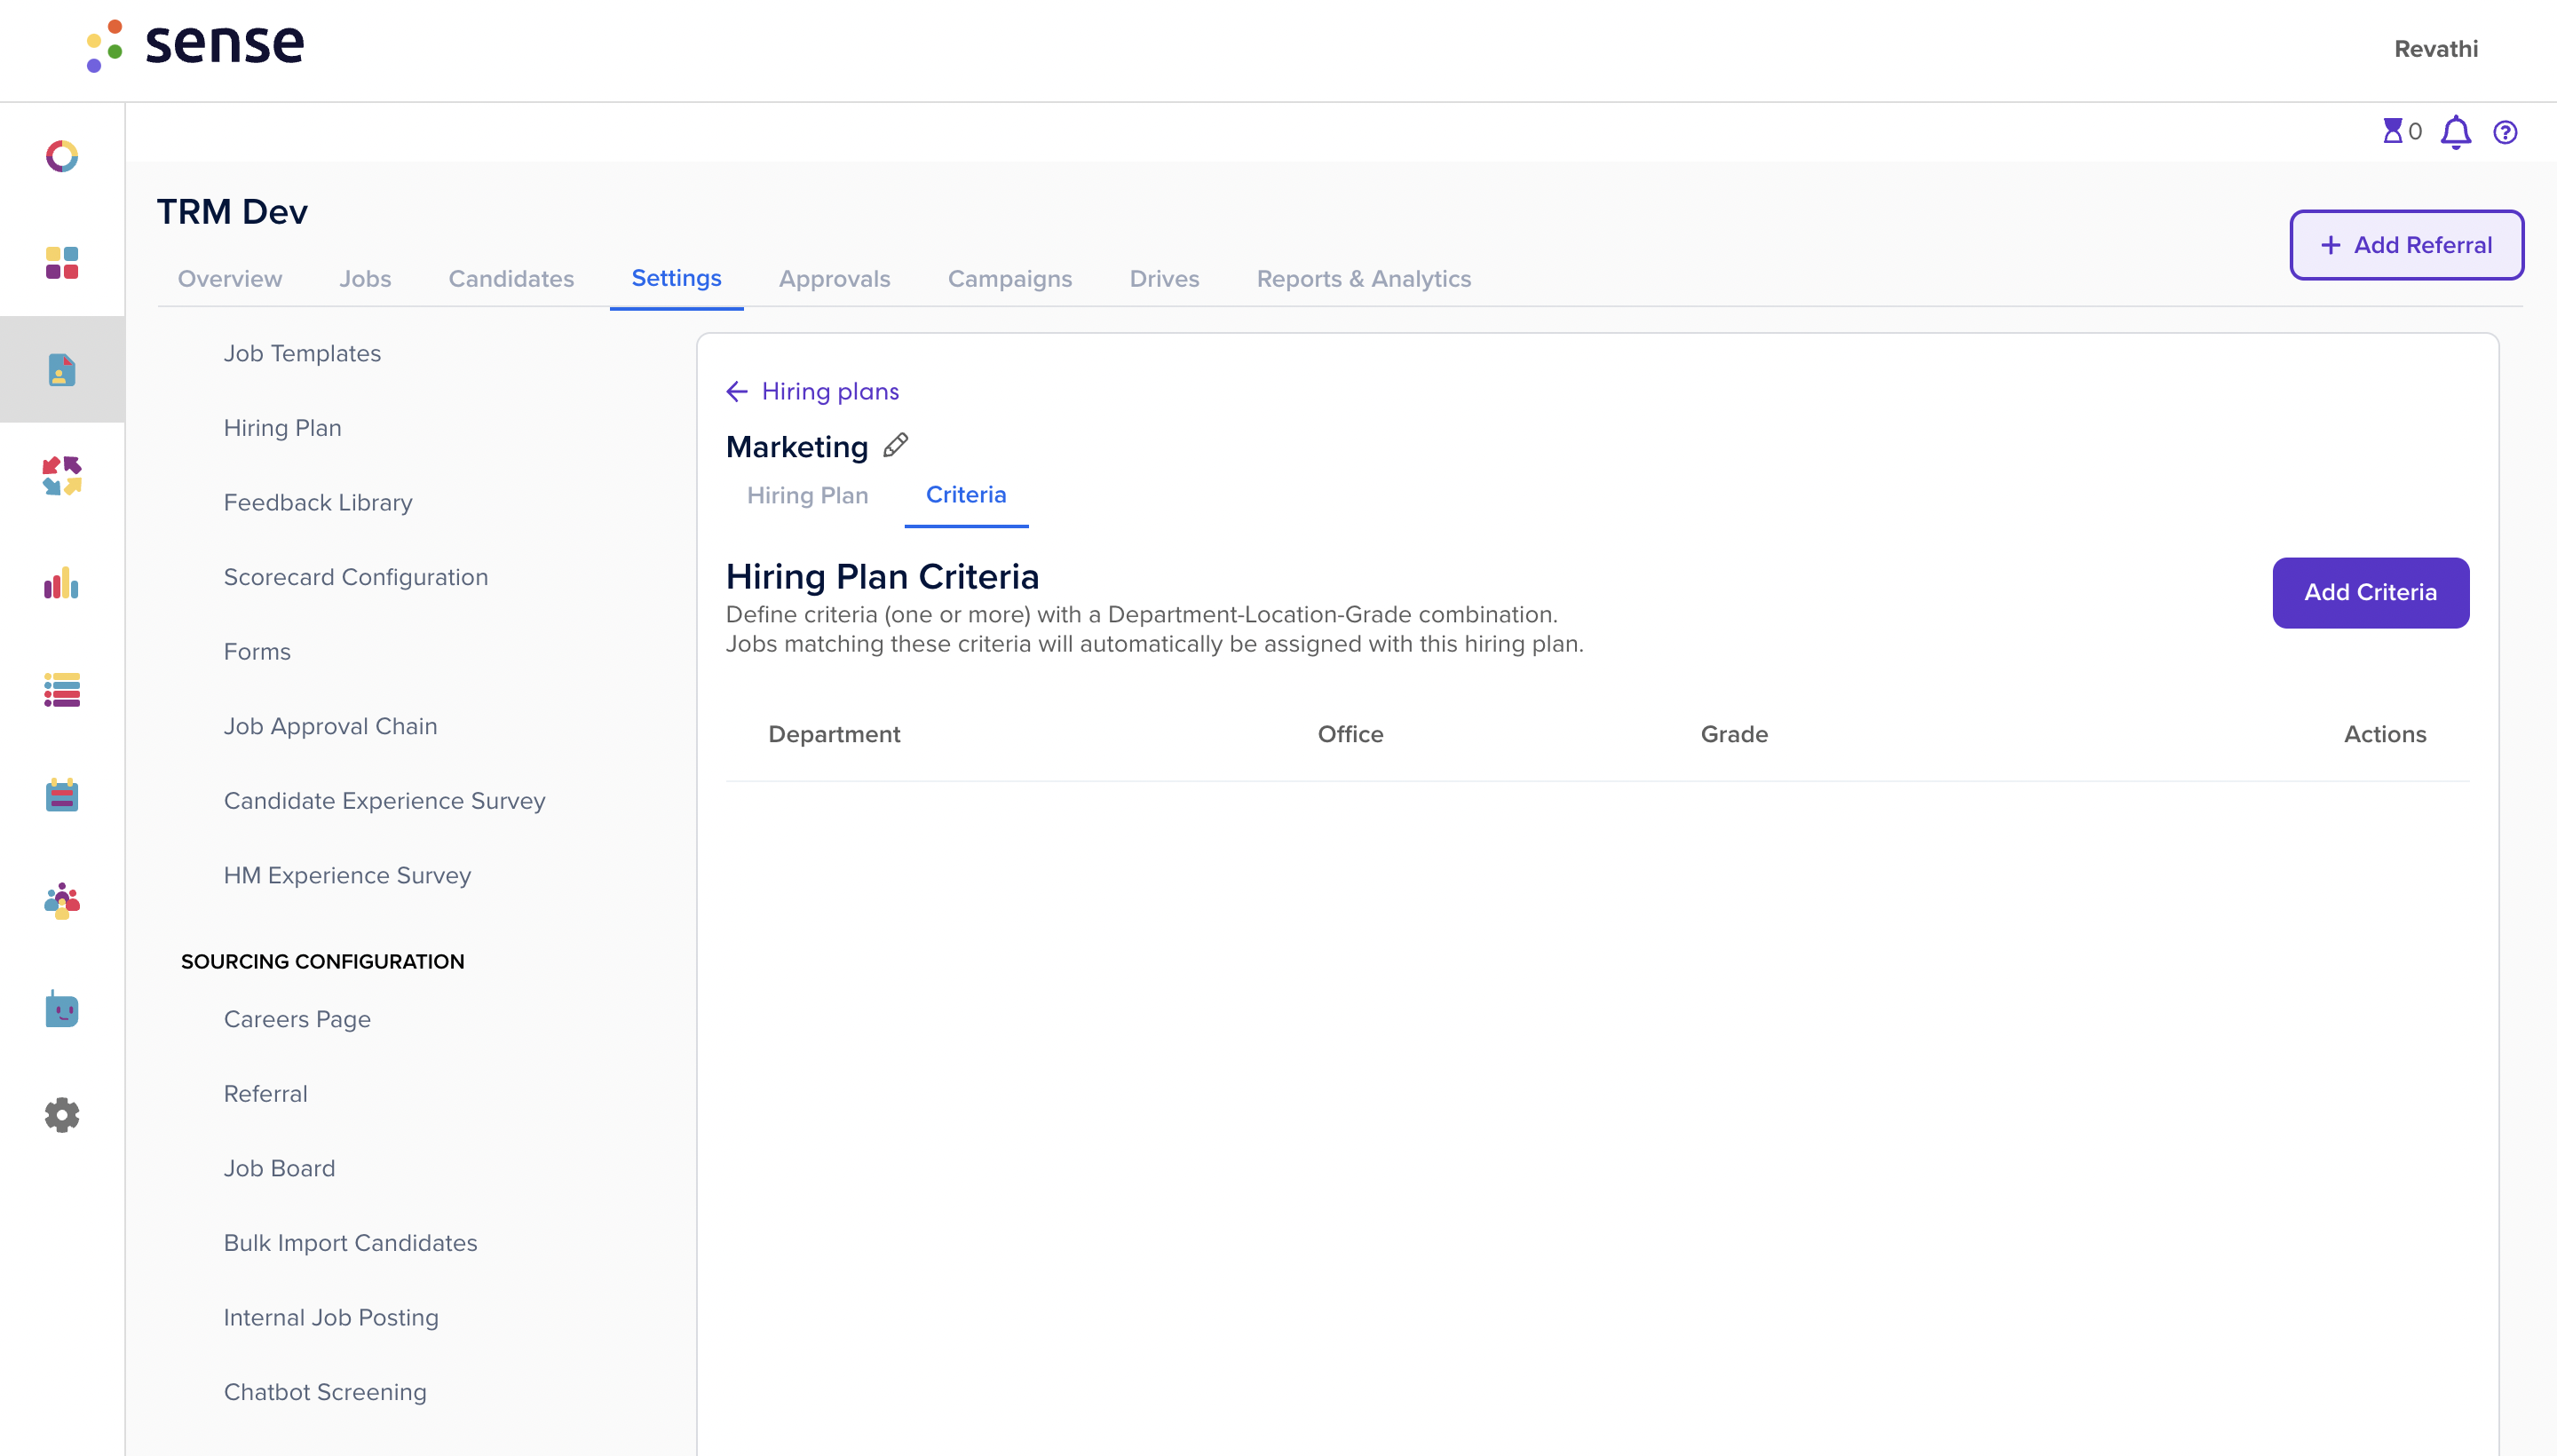Switch to the Hiring Plan sub-tab
The height and width of the screenshot is (1456, 2557).
pyautogui.click(x=807, y=495)
